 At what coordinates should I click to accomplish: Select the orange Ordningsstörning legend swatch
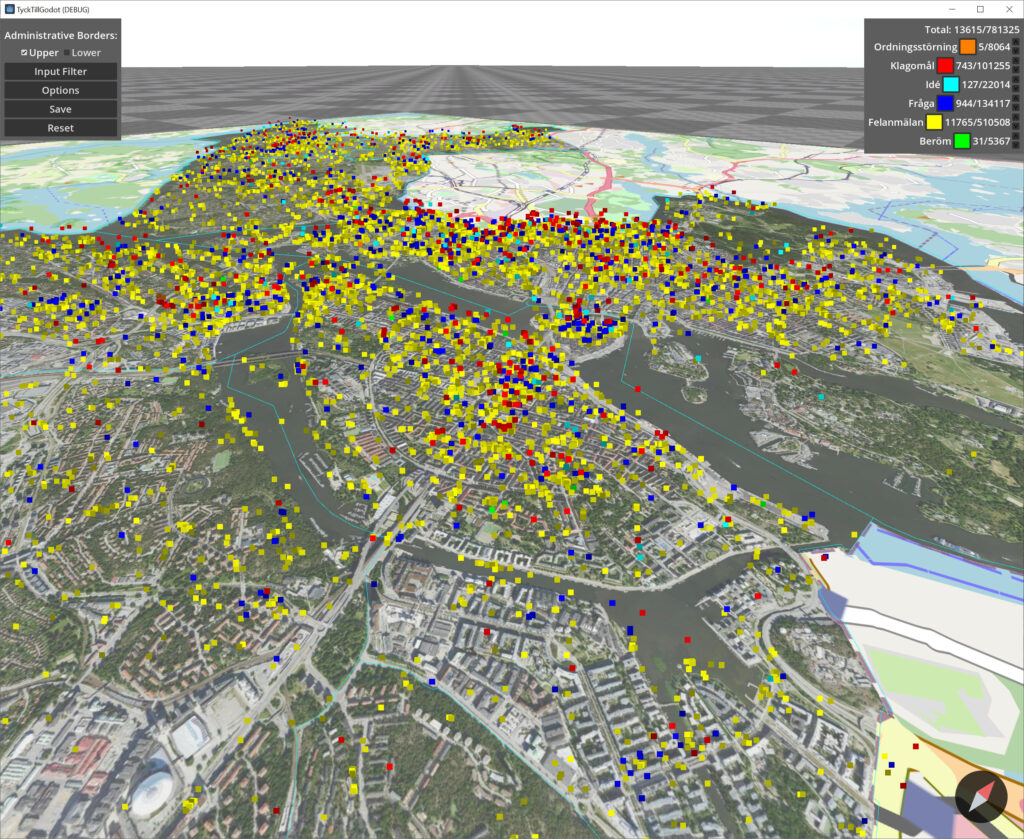coord(967,46)
